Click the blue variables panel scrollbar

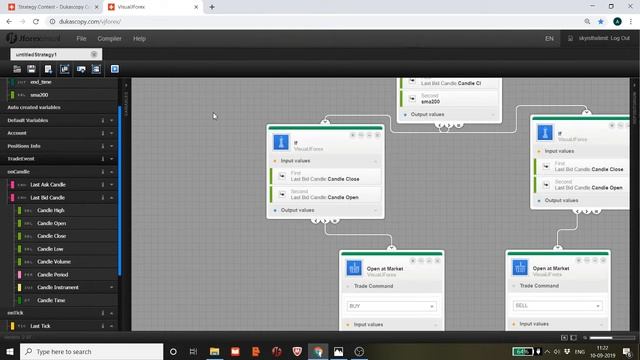tap(120, 191)
